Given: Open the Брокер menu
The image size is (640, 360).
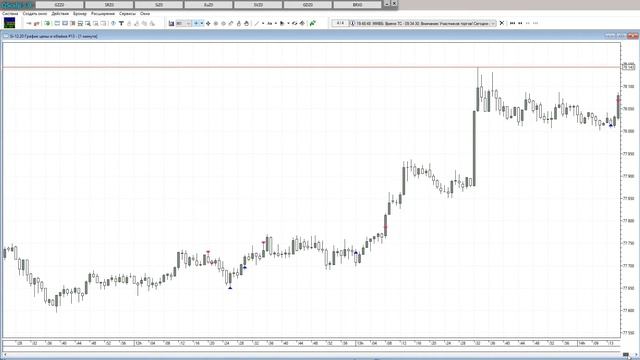Looking at the screenshot, I should coord(80,13).
